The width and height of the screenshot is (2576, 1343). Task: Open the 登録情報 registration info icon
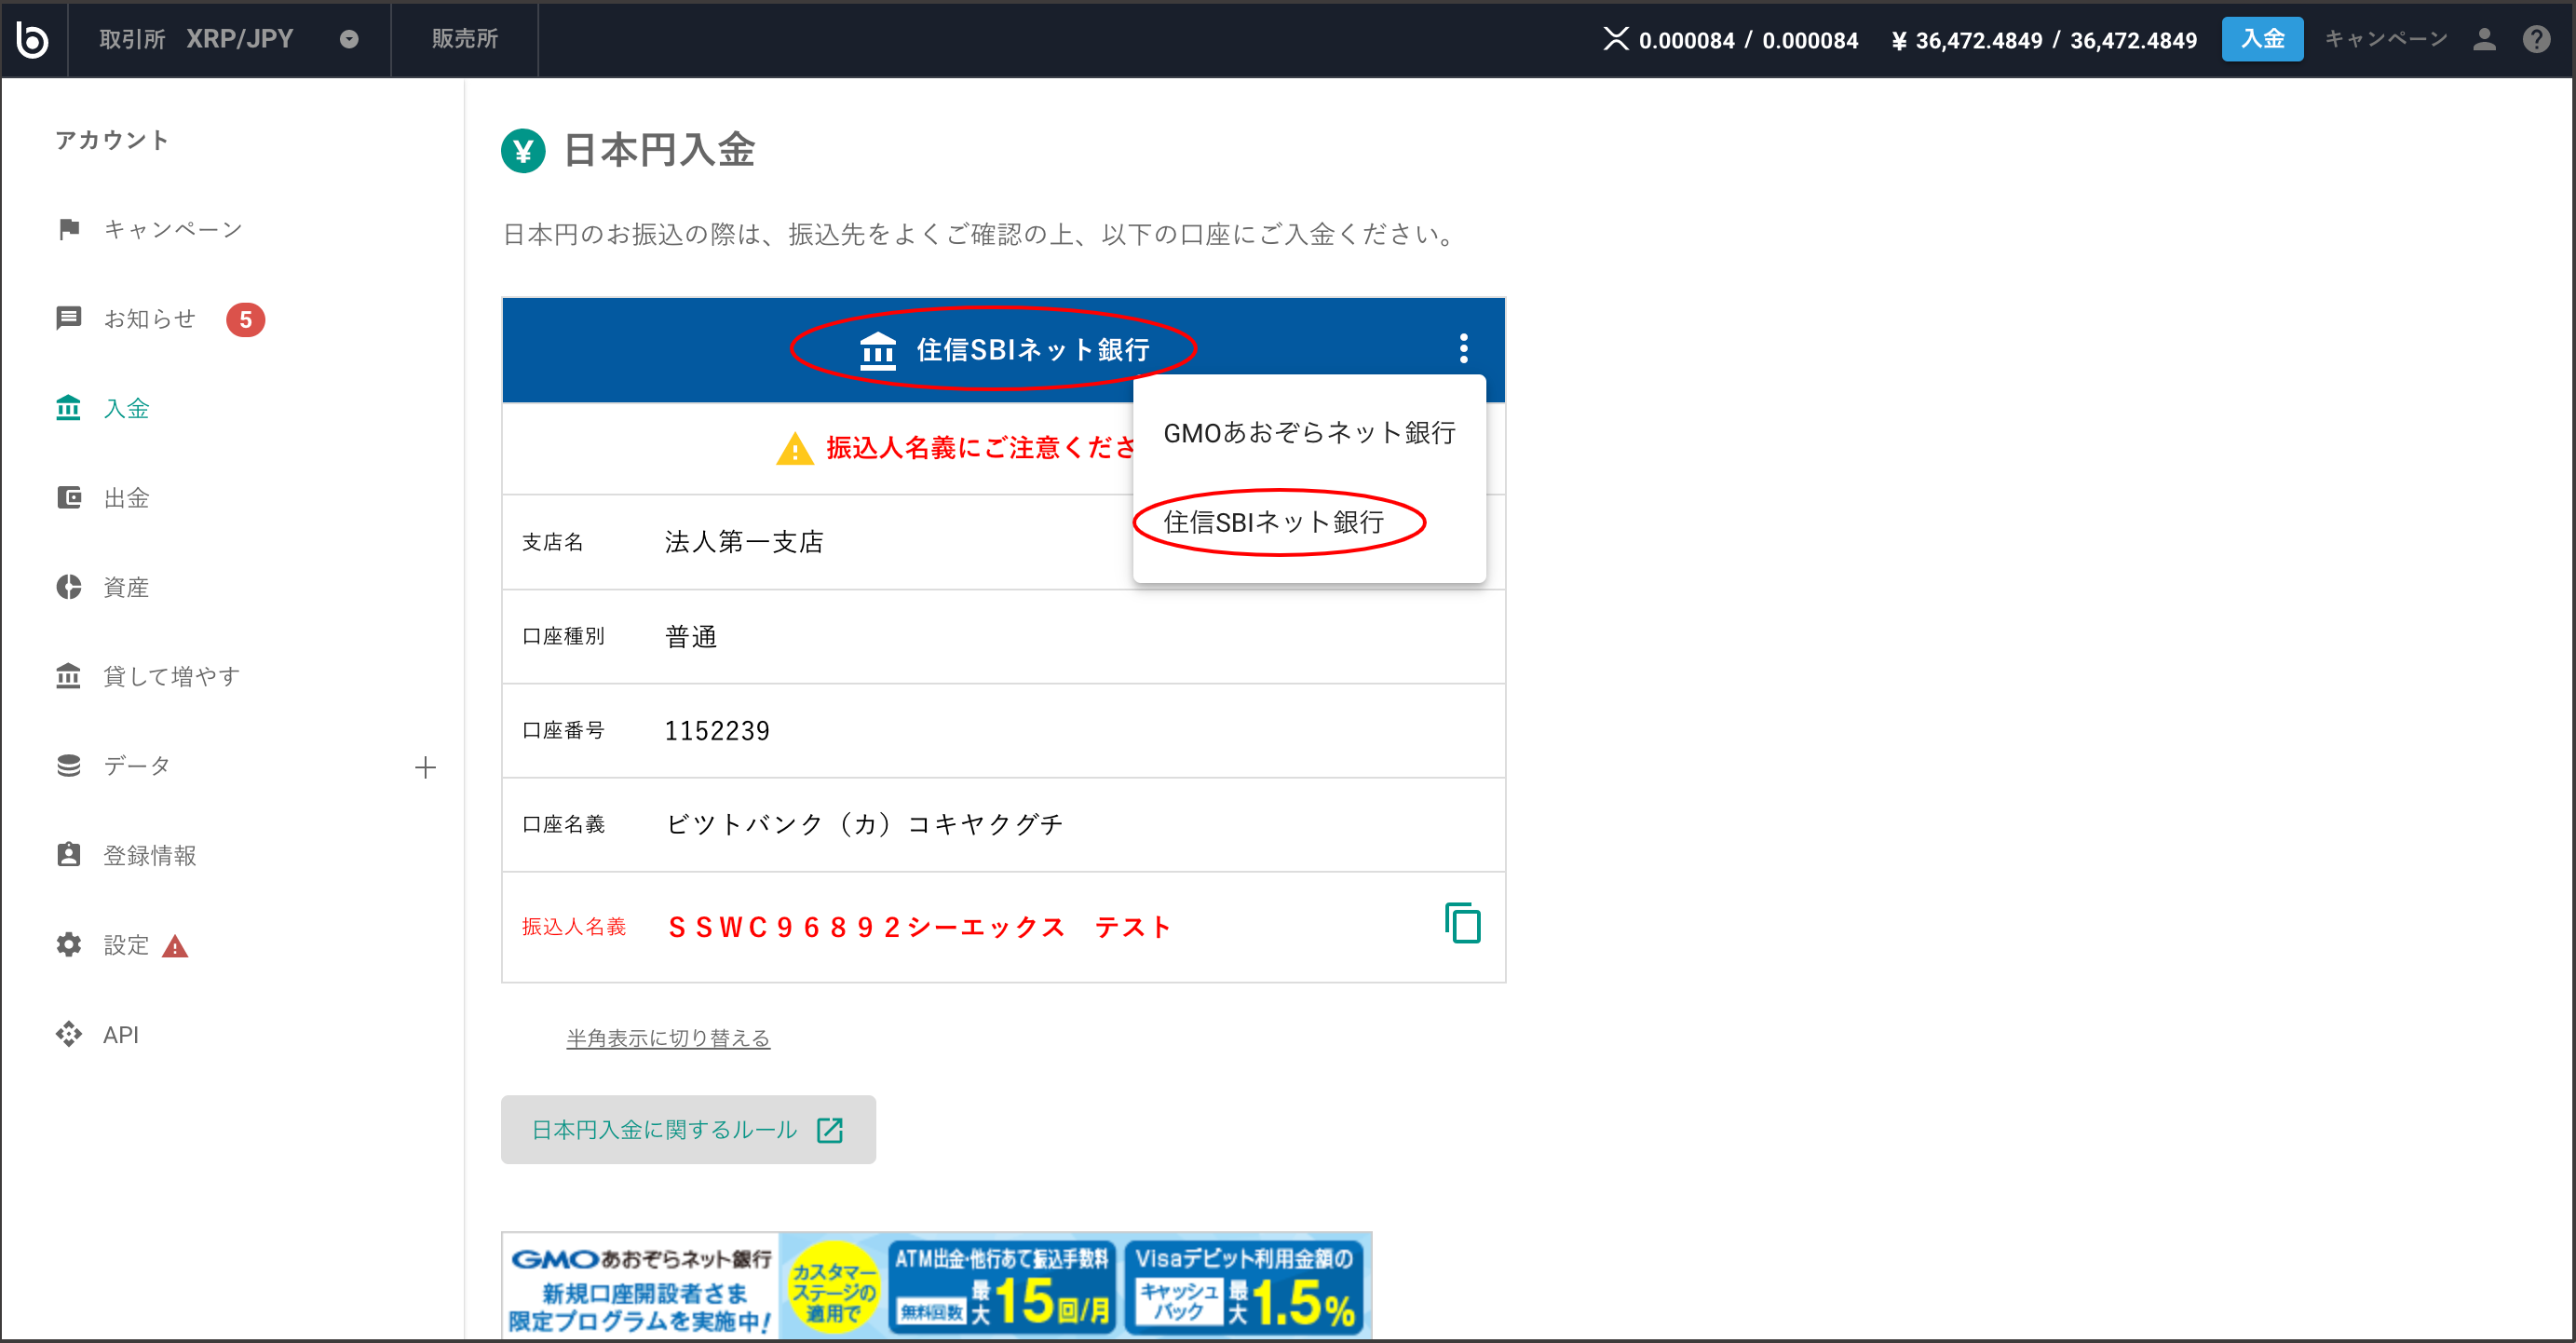point(67,854)
